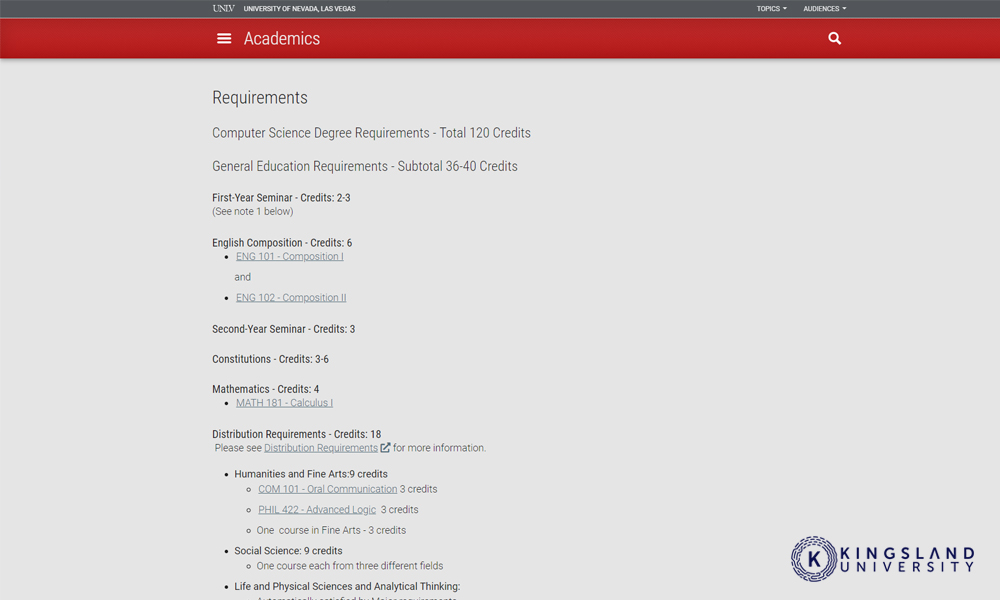Click 'Computer Science Degree Requirements - Total 120 Credits'
This screenshot has height=600, width=1000.
[371, 133]
